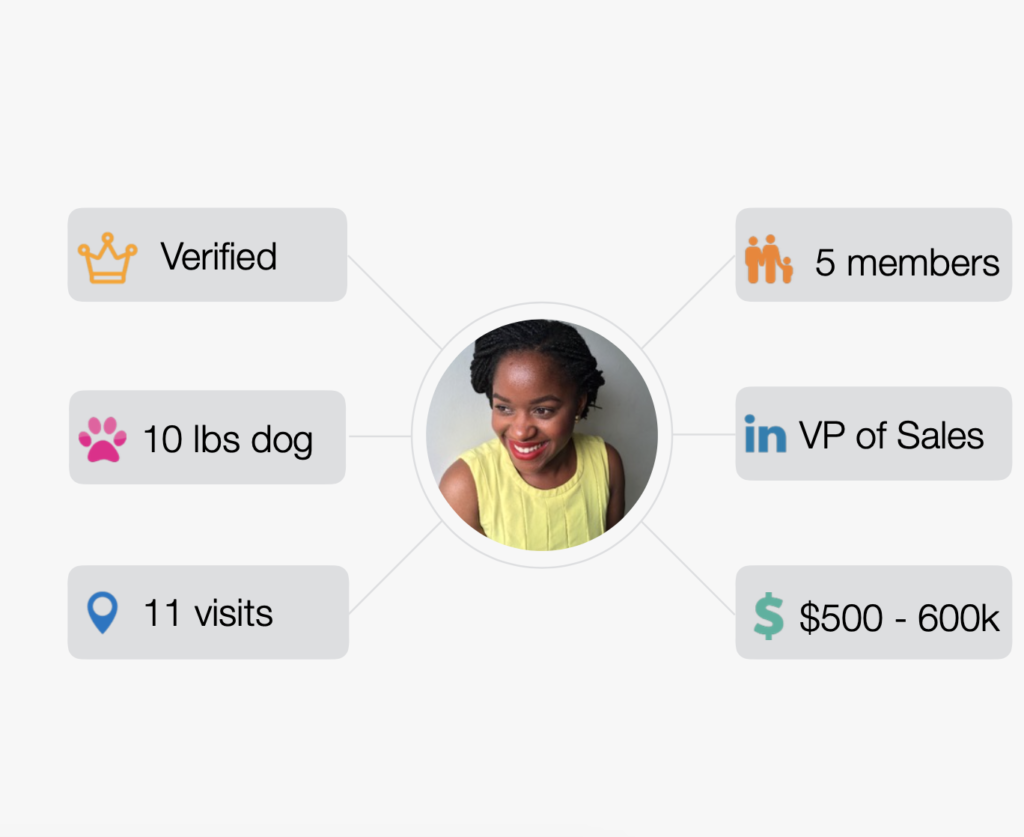Viewport: 1024px width, 837px height.
Task: Click the "11 visits" text
Action: (208, 613)
